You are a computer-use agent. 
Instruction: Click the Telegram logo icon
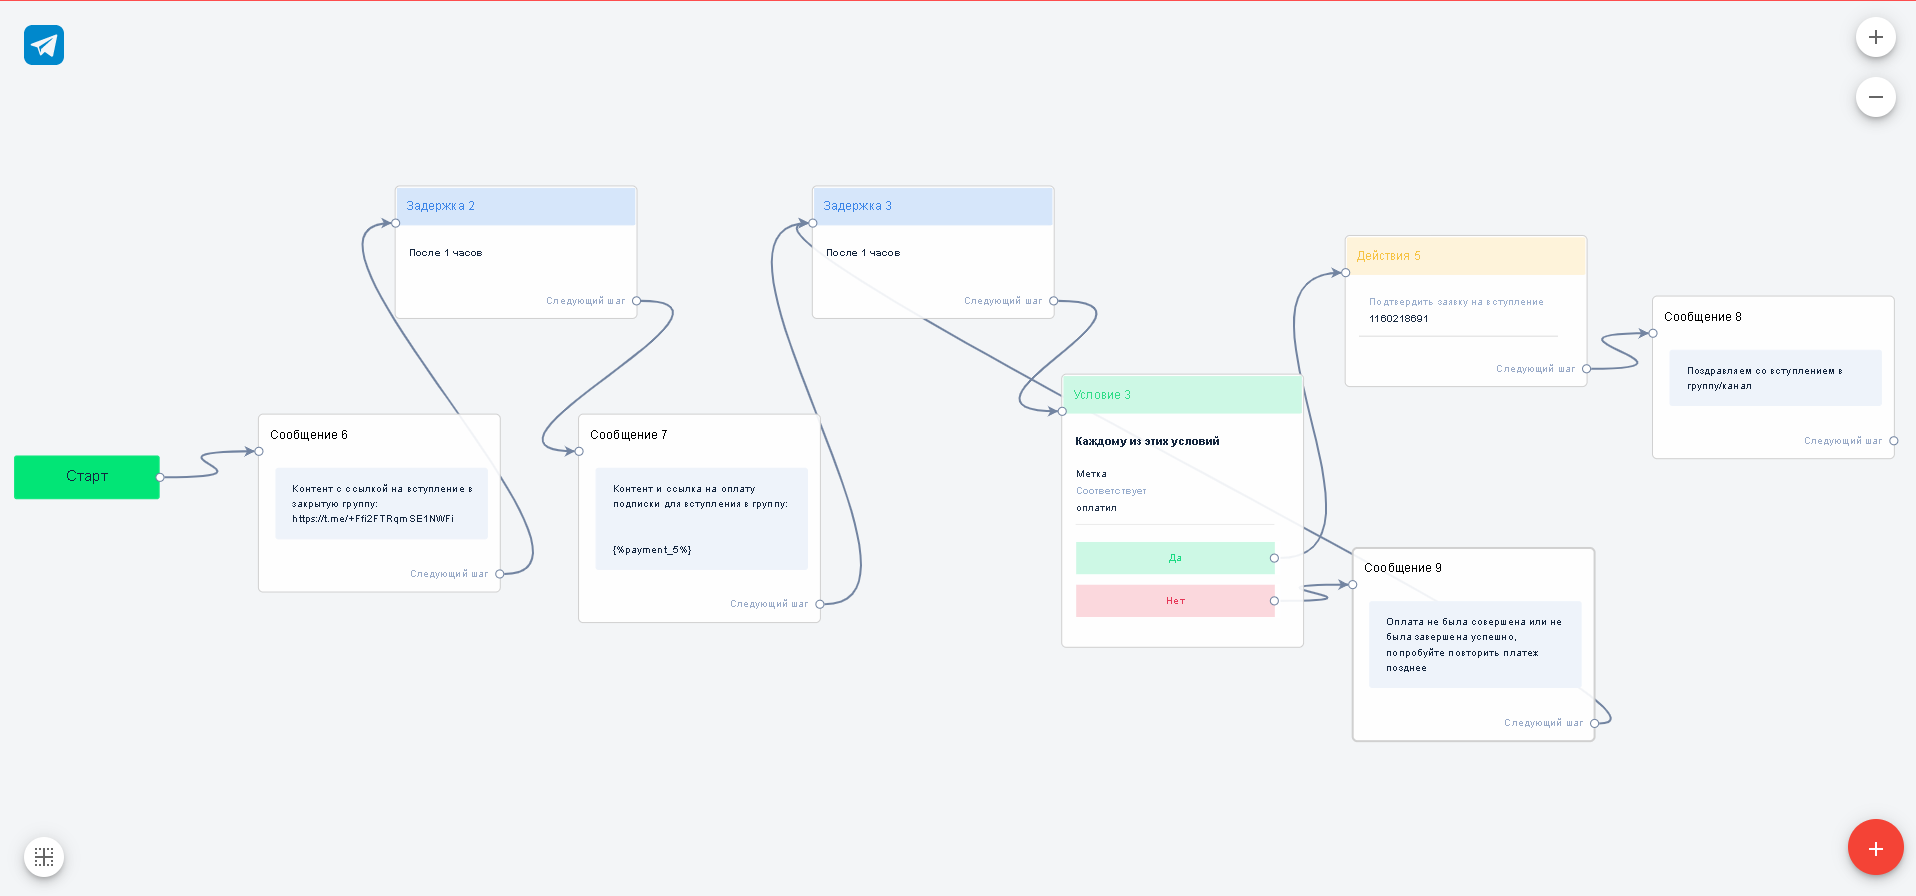(x=44, y=45)
